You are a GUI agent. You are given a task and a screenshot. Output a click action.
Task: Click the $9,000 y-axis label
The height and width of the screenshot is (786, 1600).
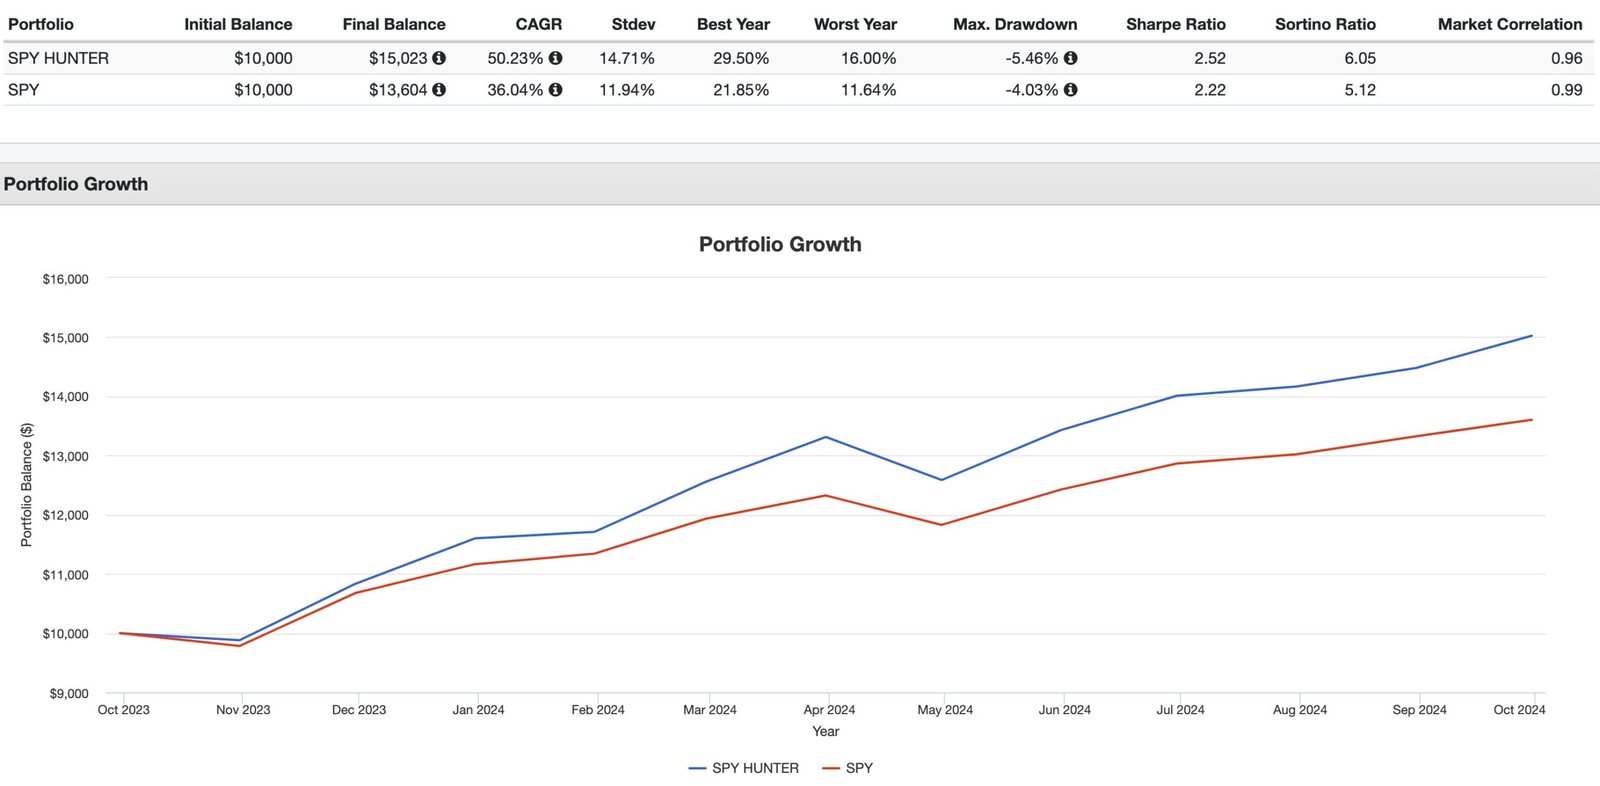[x=69, y=693]
